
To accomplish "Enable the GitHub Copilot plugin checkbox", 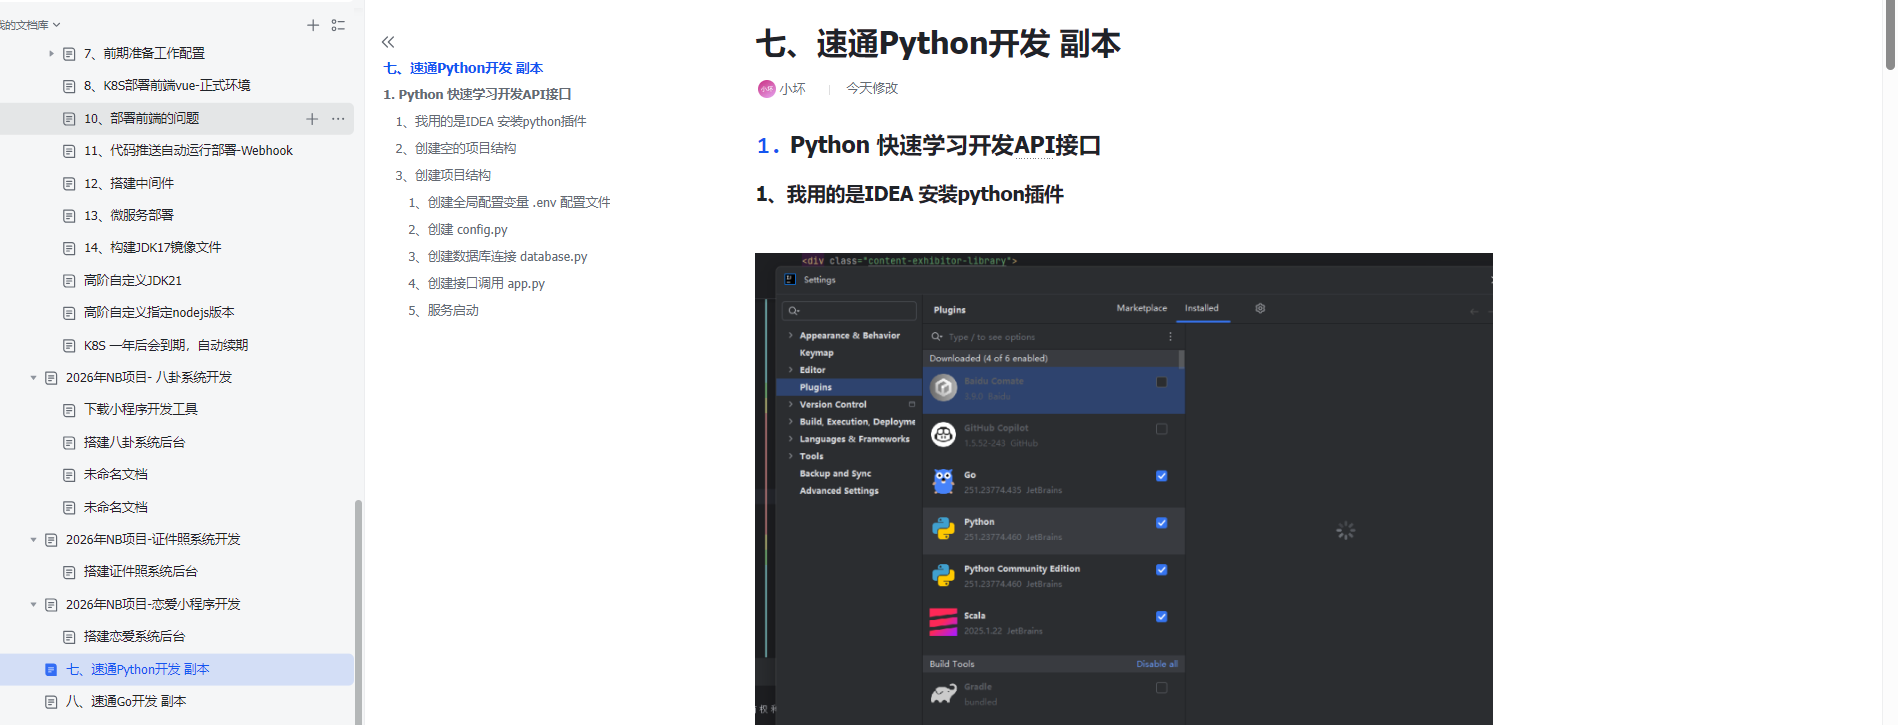I will click(x=1161, y=429).
